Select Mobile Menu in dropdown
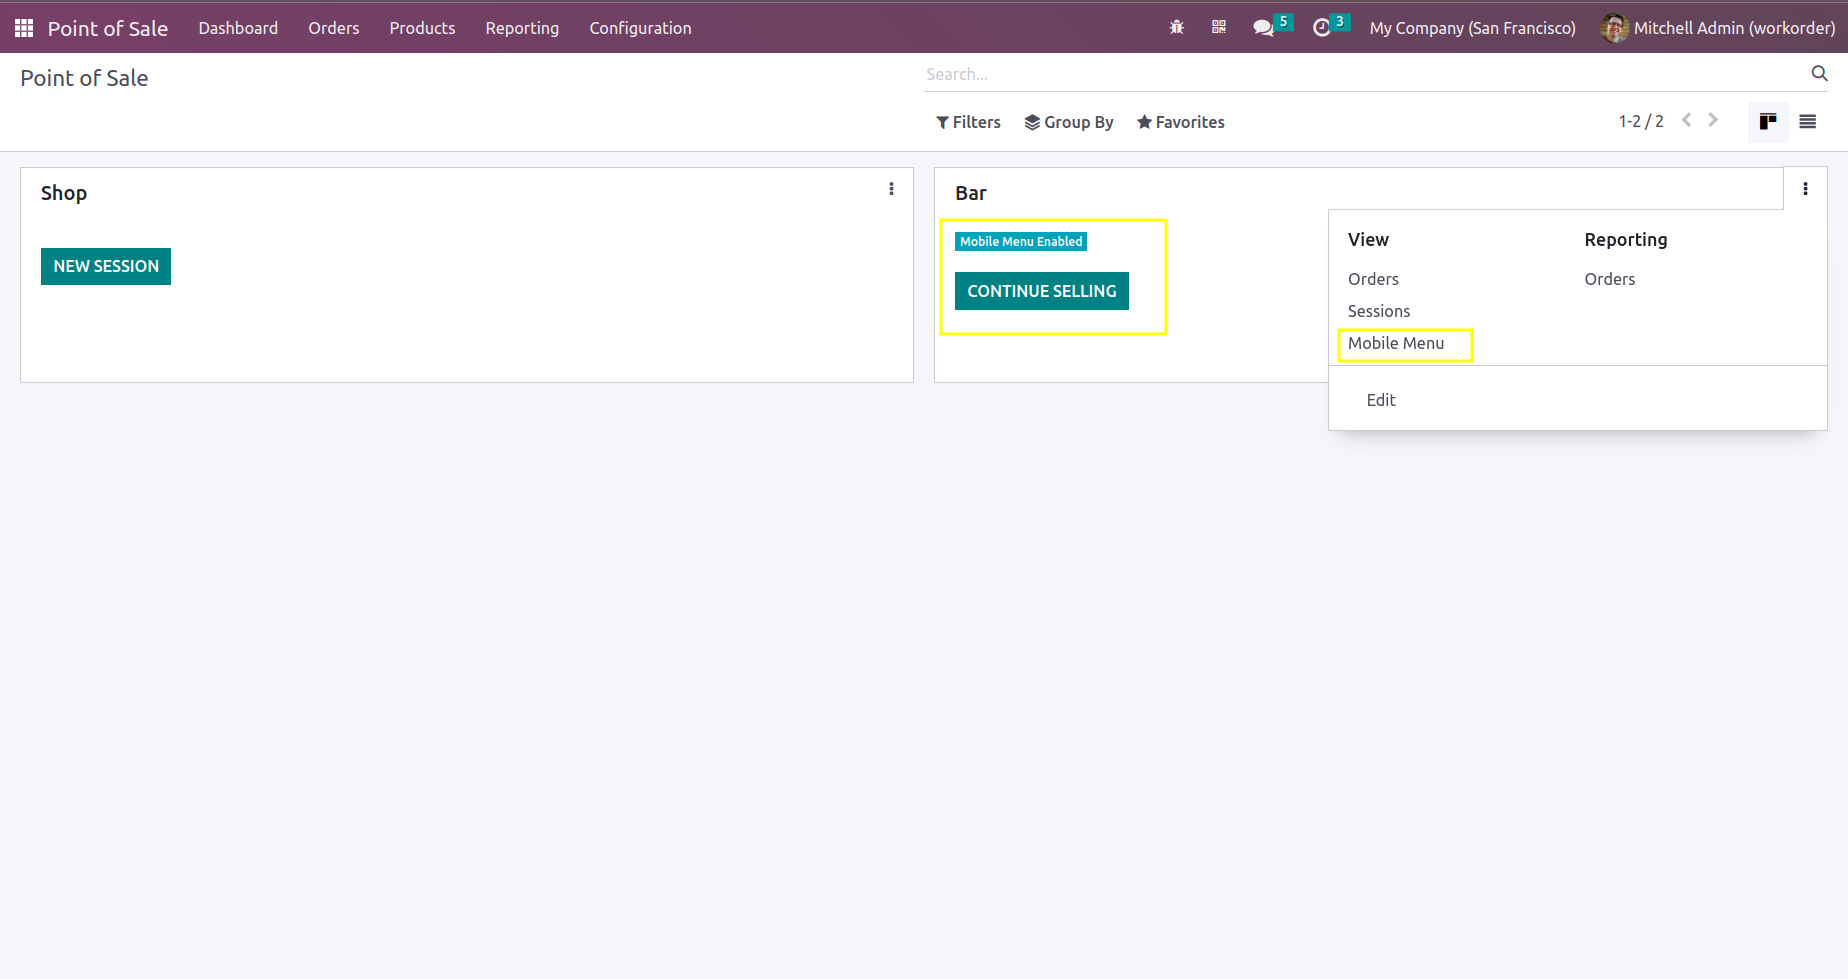Viewport: 1848px width, 979px height. (1396, 343)
